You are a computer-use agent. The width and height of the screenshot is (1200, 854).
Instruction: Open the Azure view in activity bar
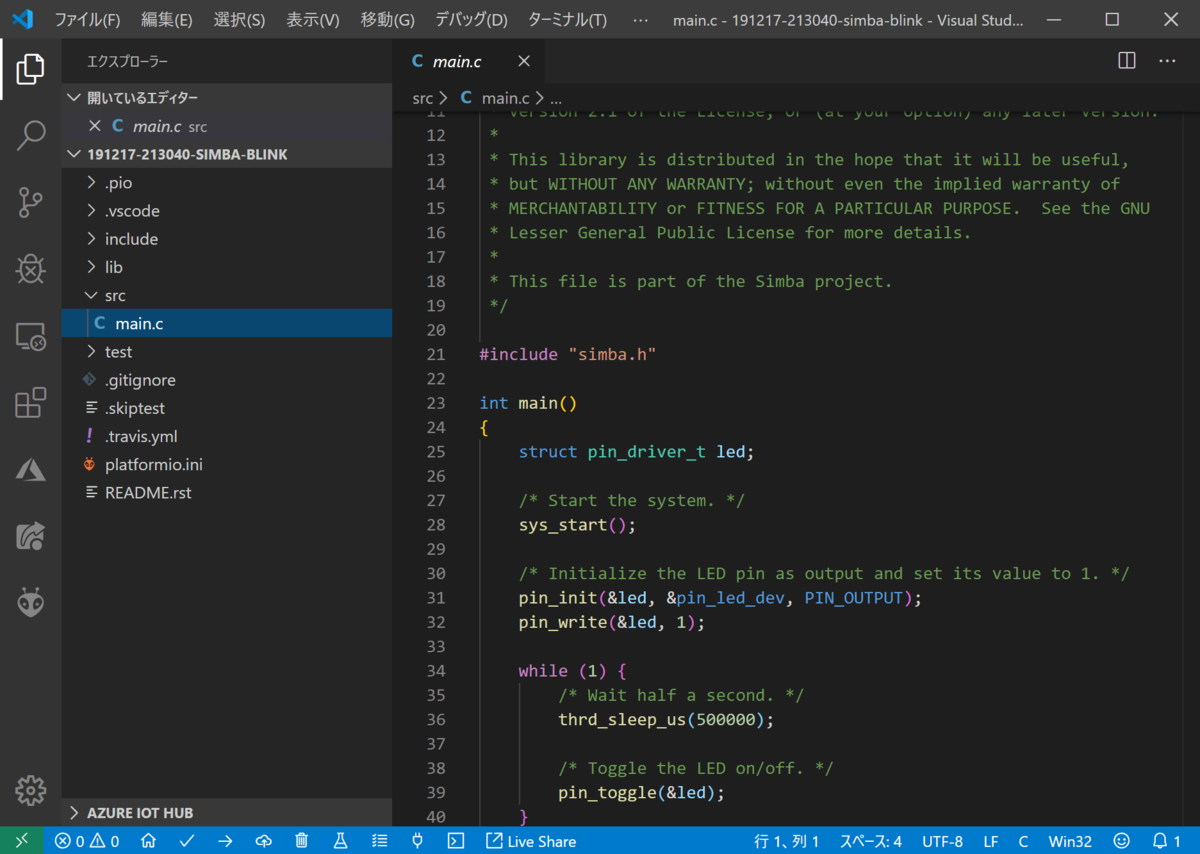pyautogui.click(x=31, y=470)
